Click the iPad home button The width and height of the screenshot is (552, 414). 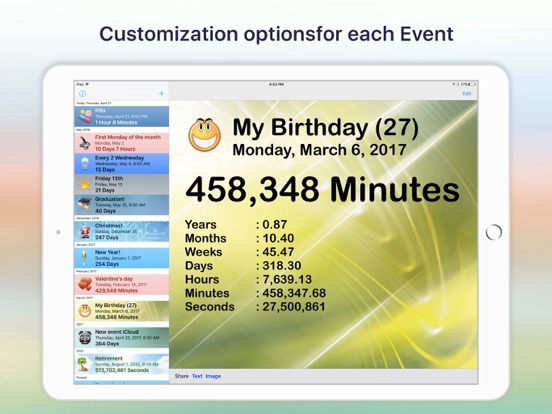click(494, 232)
